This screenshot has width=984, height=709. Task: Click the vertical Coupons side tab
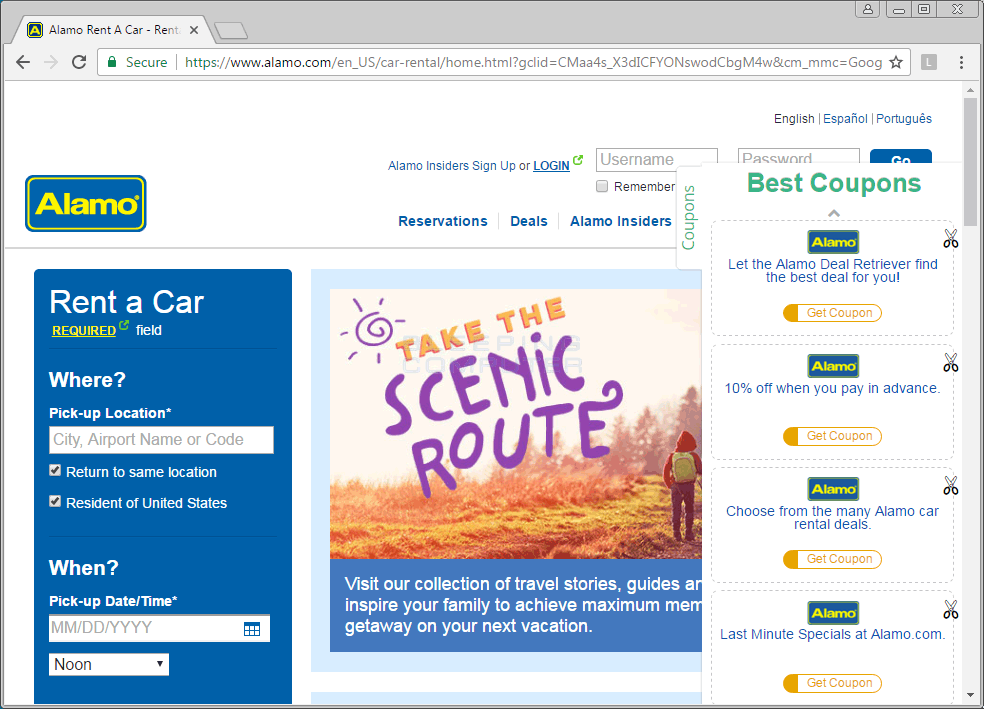point(688,217)
